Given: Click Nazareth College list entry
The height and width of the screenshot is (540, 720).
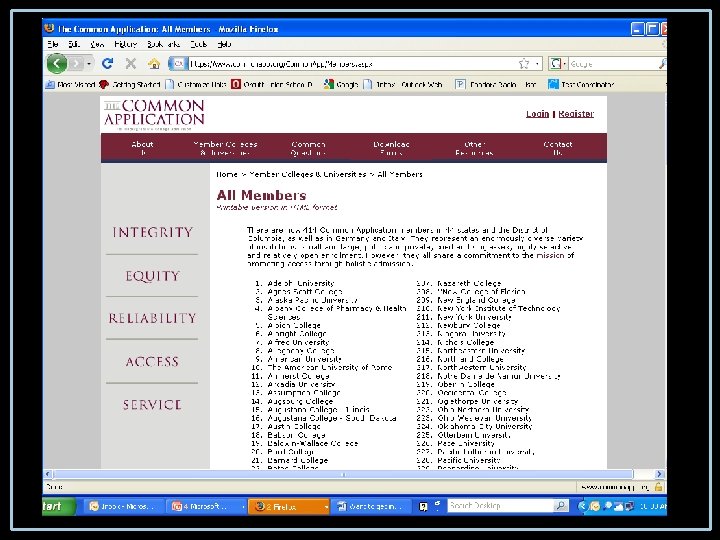Looking at the screenshot, I should pyautogui.click(x=469, y=283).
